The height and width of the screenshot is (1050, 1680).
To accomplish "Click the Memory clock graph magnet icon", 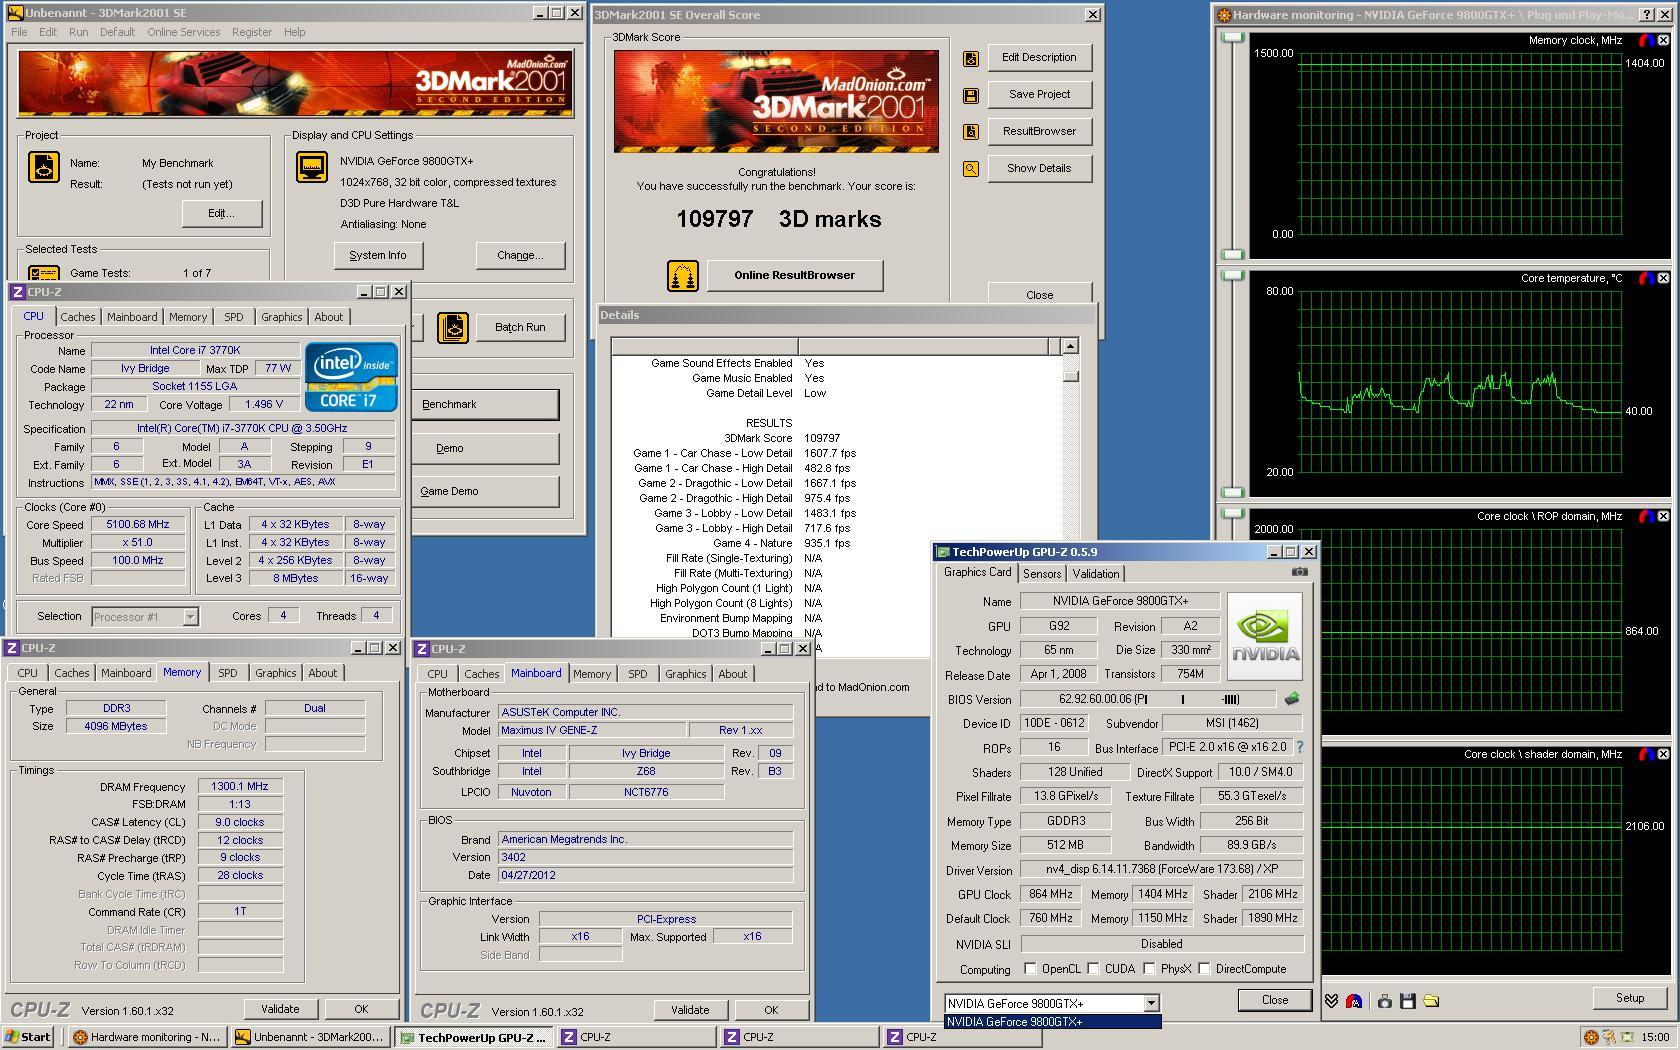I will 1646,40.
